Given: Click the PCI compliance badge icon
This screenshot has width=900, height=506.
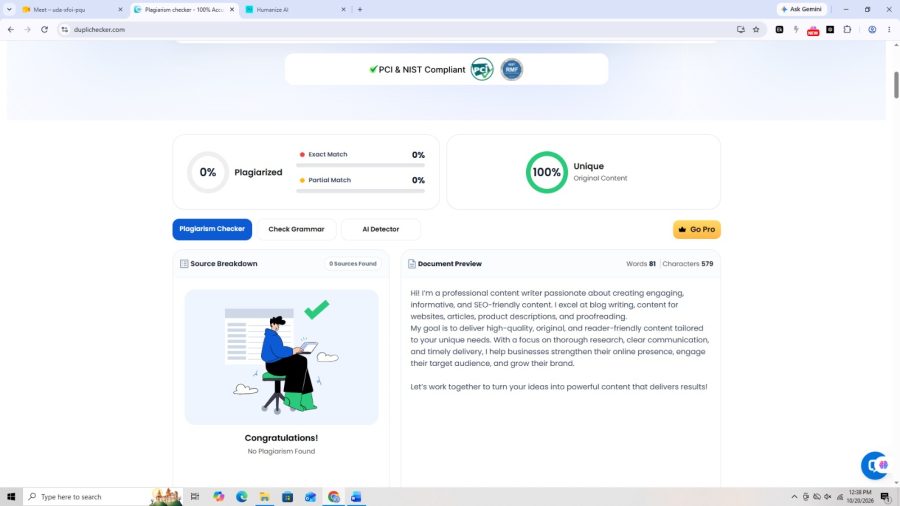Looking at the screenshot, I should click(482, 69).
